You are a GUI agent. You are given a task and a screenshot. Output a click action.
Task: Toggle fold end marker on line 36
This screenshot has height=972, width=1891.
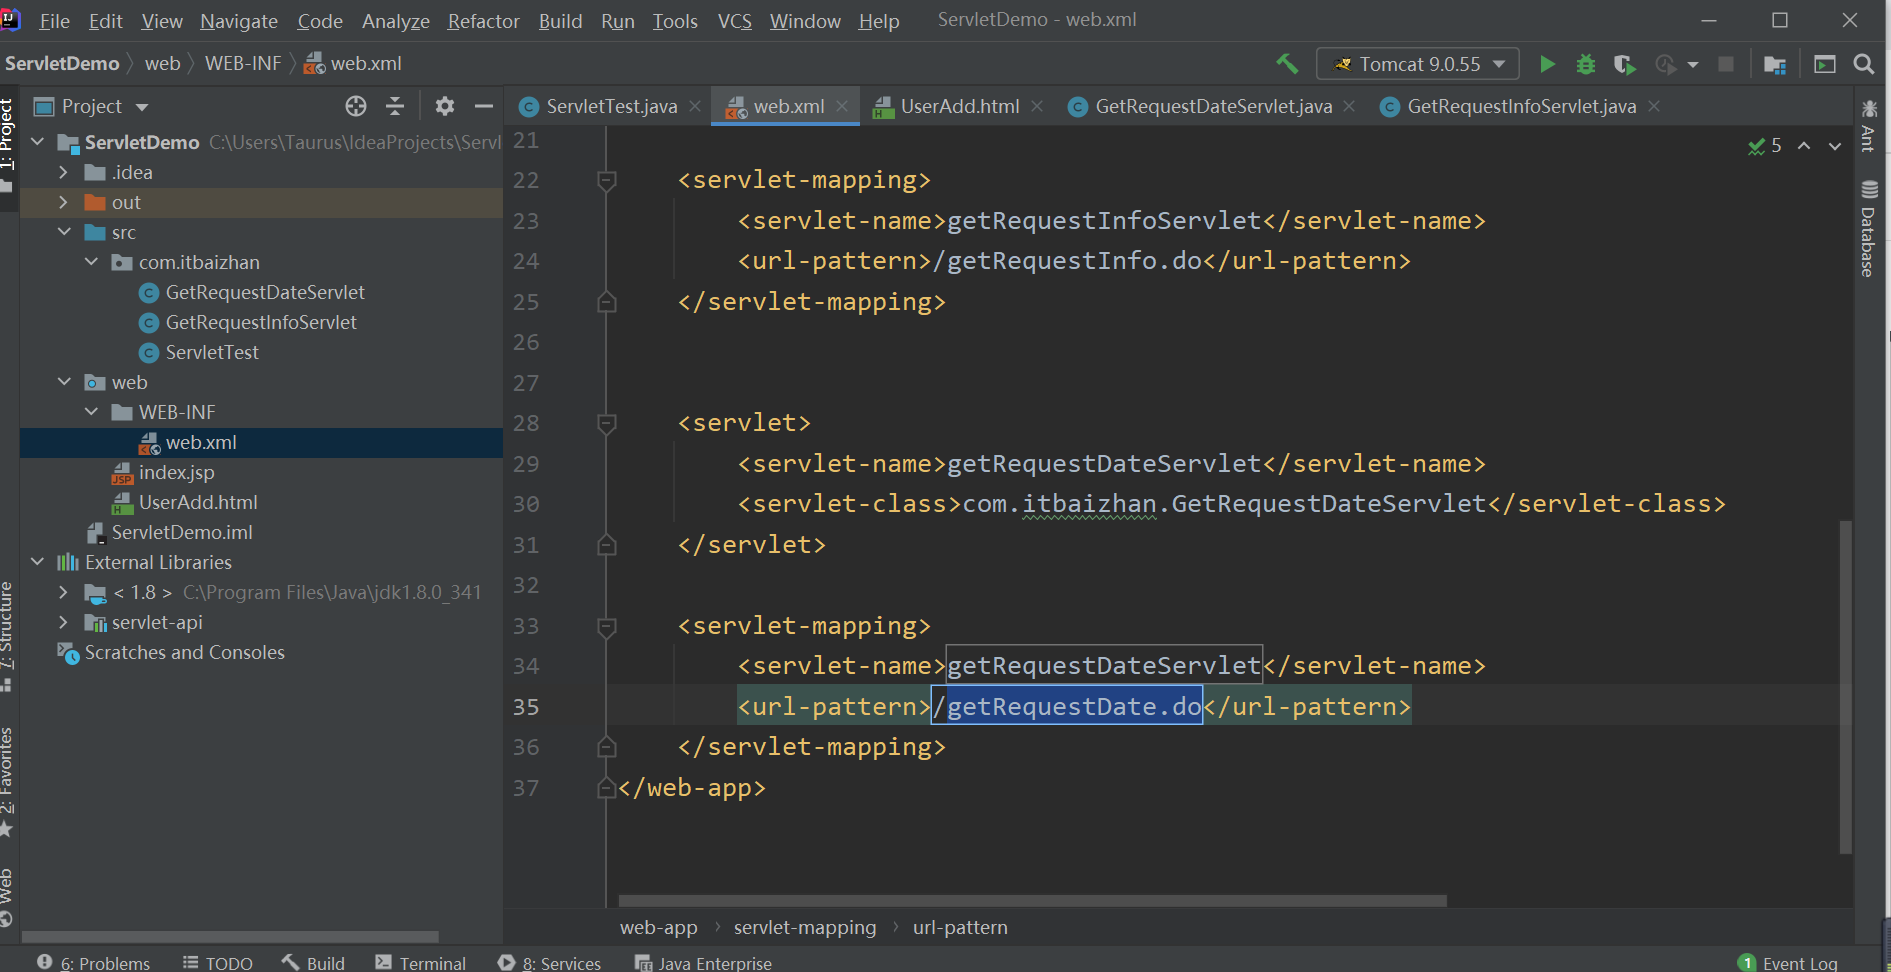click(x=606, y=747)
